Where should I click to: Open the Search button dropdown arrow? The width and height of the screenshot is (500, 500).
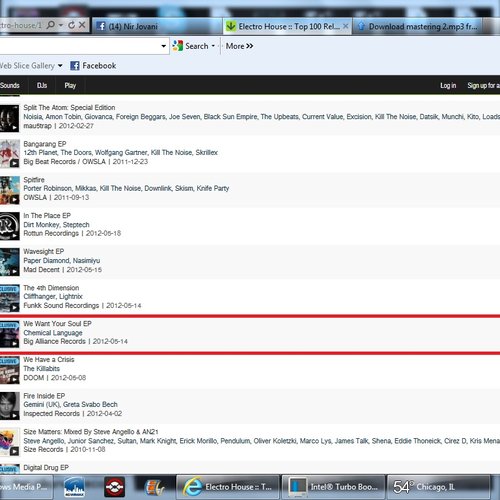213,46
